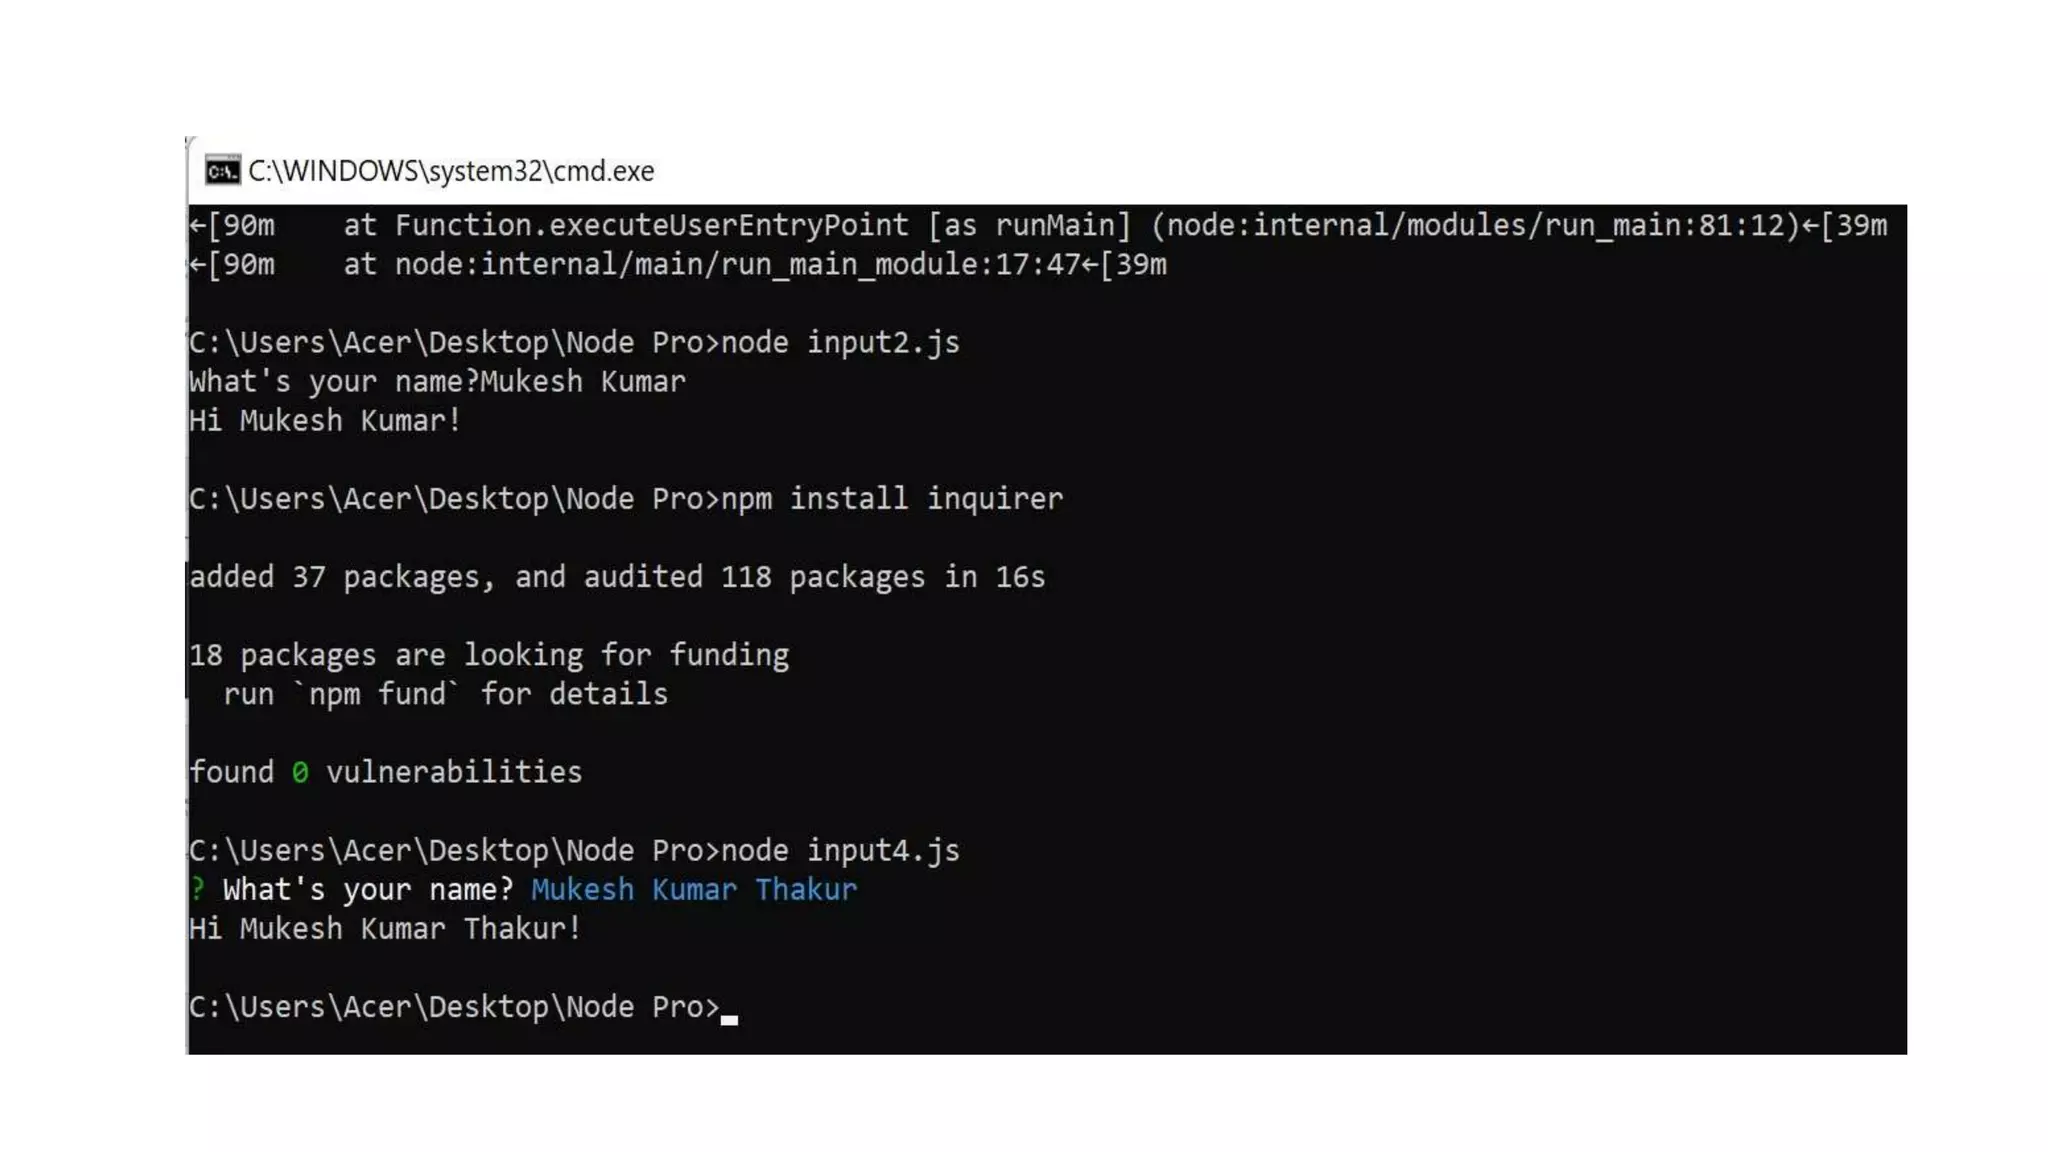Click the green 0 vulnerabilities number
This screenshot has height=1152, width=2048.
click(300, 772)
